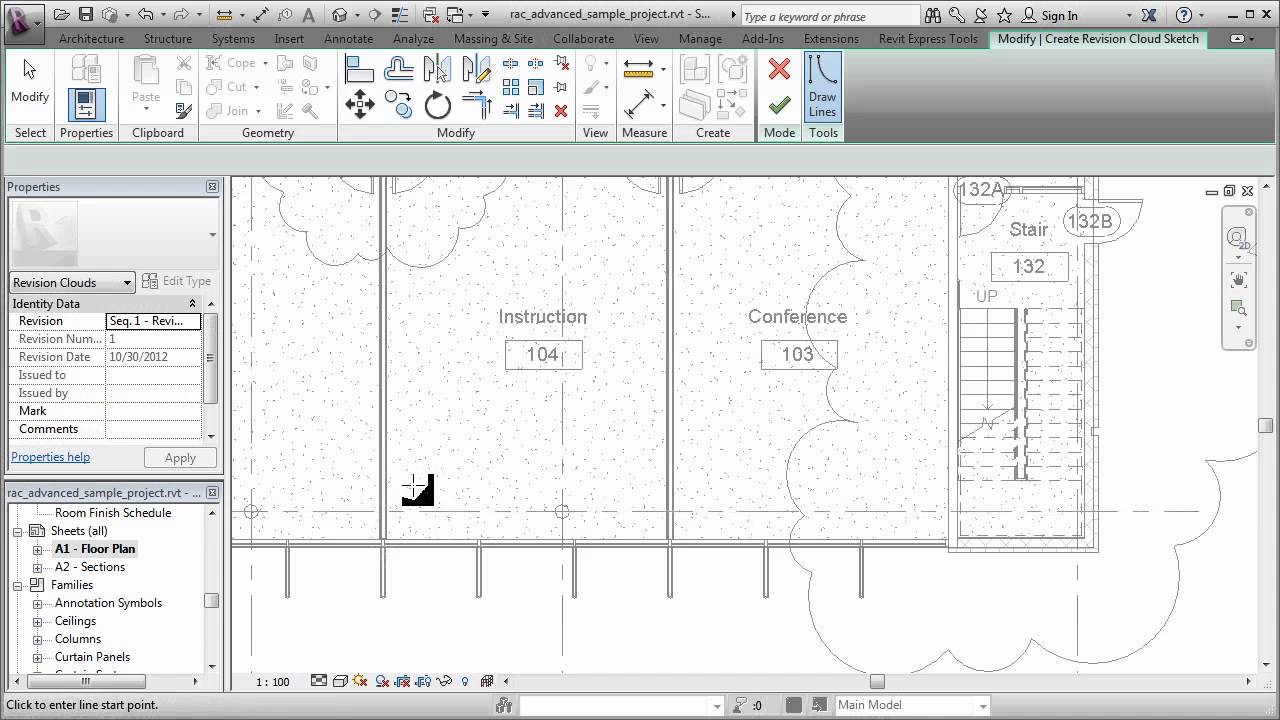Image resolution: width=1280 pixels, height=720 pixels.
Task: Open the Revision Clouds type selector dropdown
Action: (127, 282)
